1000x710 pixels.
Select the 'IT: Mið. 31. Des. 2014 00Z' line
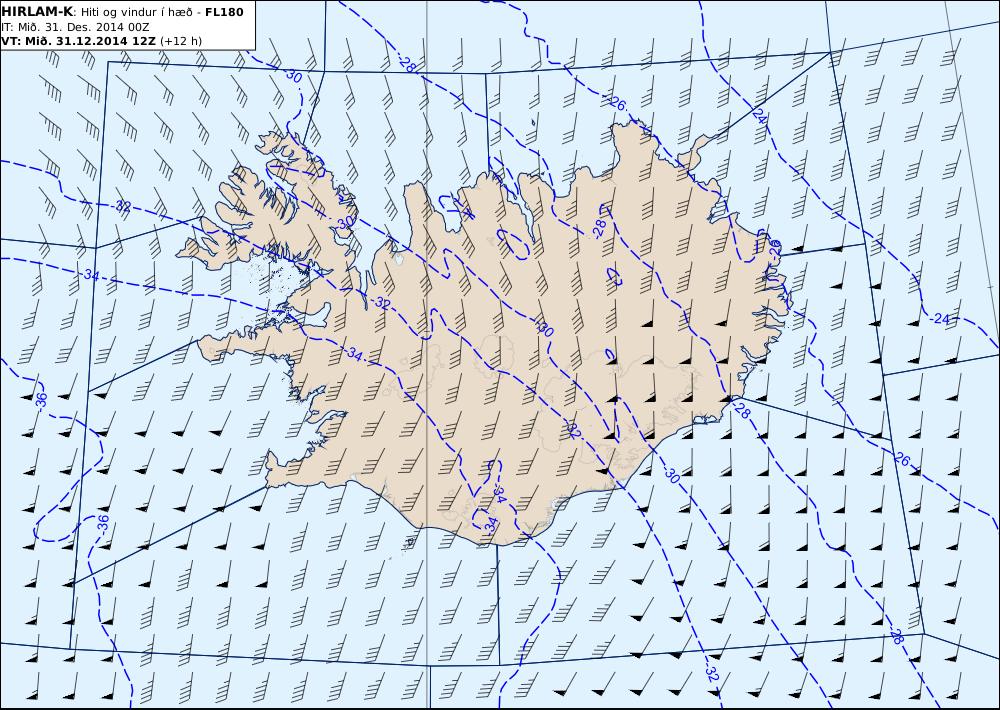point(75,27)
